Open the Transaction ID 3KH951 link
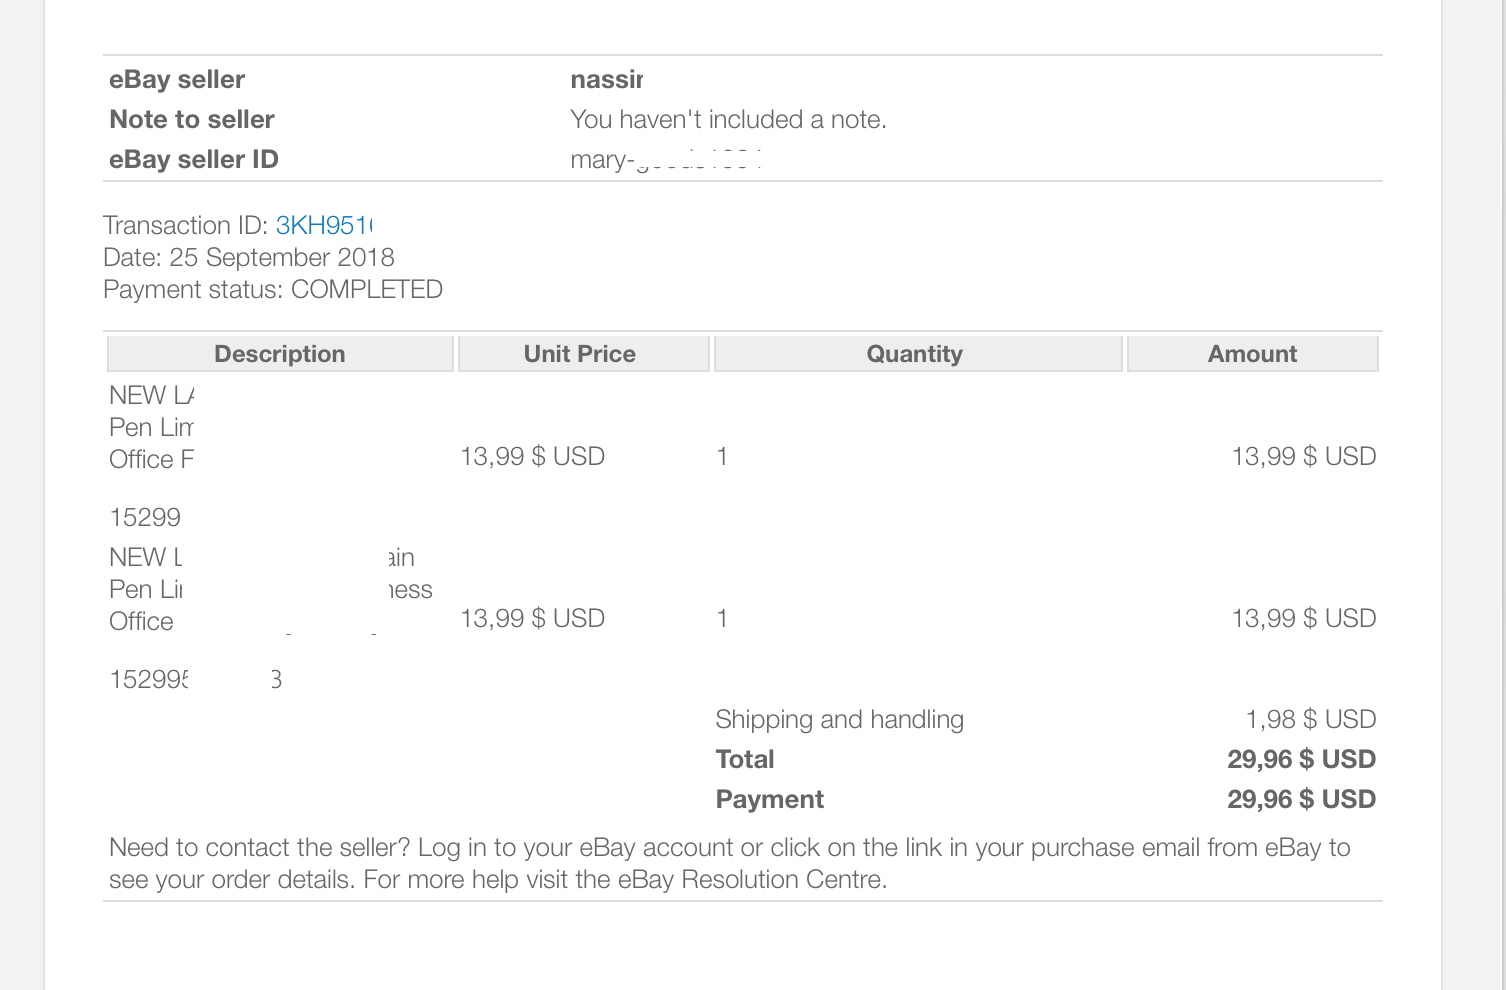Image resolution: width=1506 pixels, height=990 pixels. point(324,225)
